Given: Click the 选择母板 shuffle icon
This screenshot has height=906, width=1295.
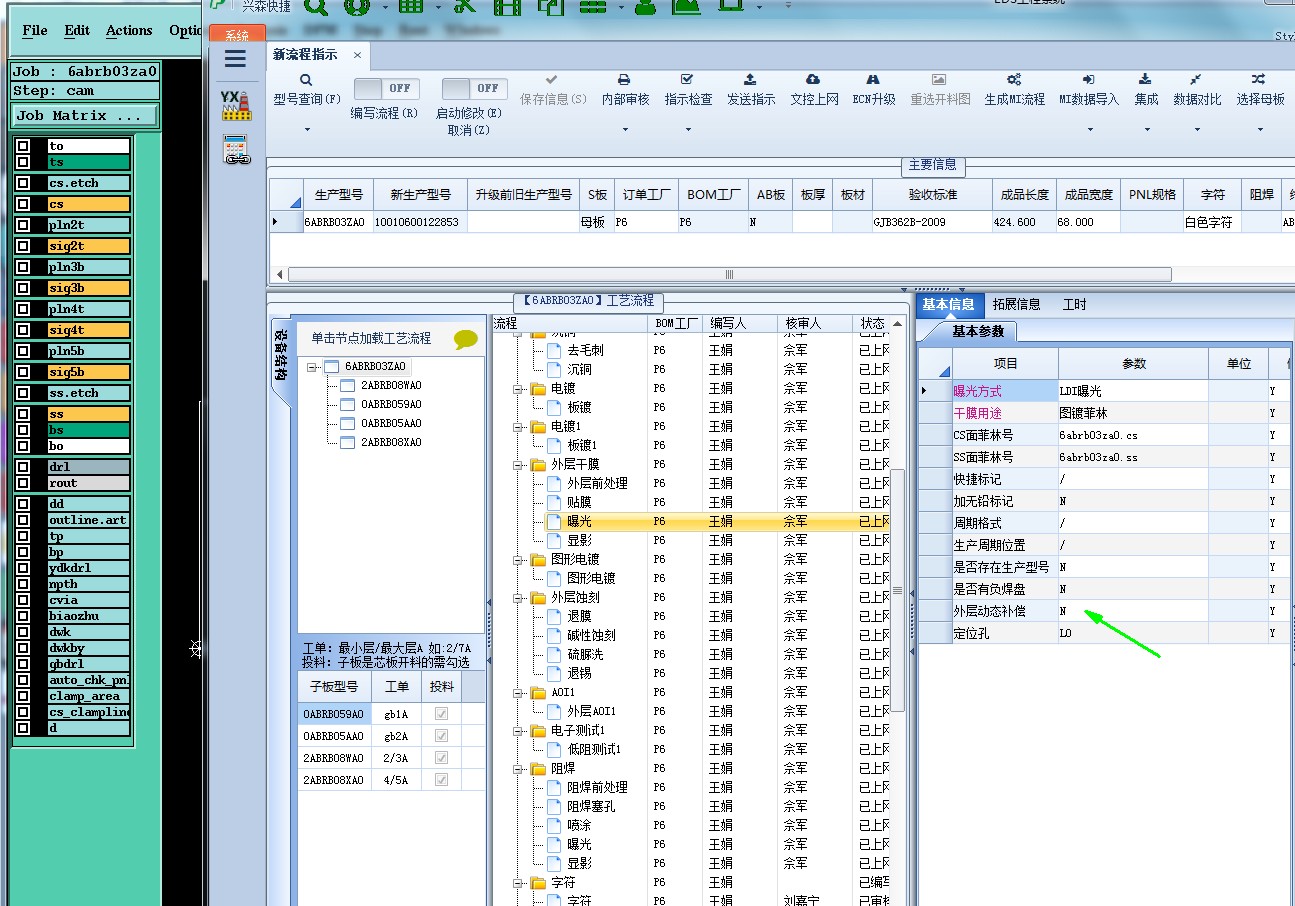Looking at the screenshot, I should [x=1259, y=80].
